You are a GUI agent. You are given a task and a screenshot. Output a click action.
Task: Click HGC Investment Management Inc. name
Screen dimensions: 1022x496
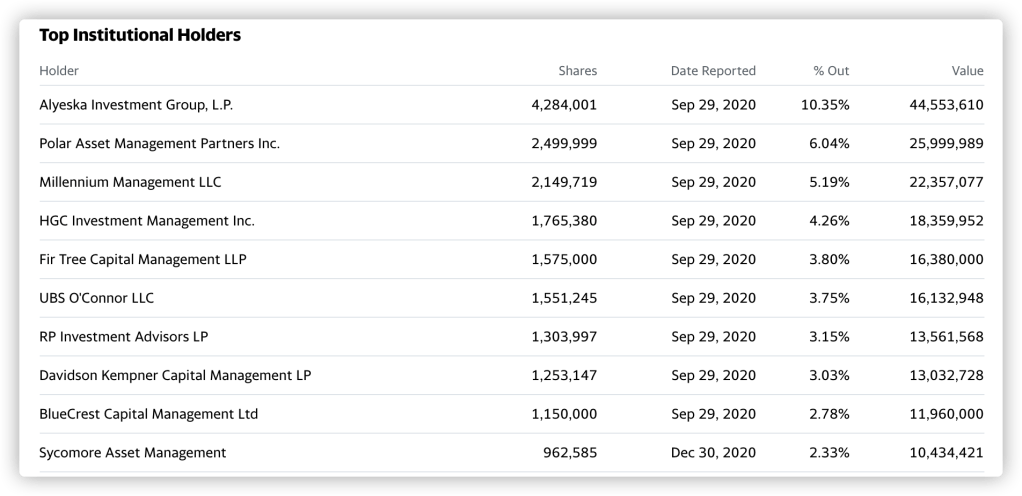coord(147,221)
